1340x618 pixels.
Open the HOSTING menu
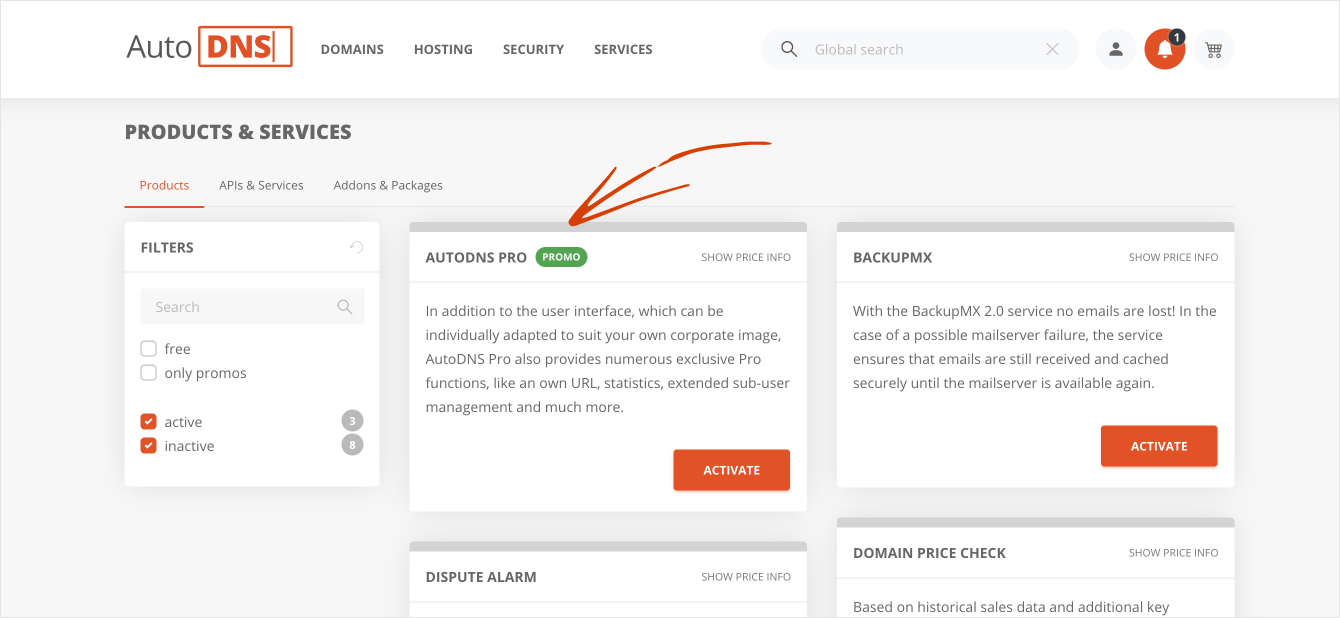(443, 49)
